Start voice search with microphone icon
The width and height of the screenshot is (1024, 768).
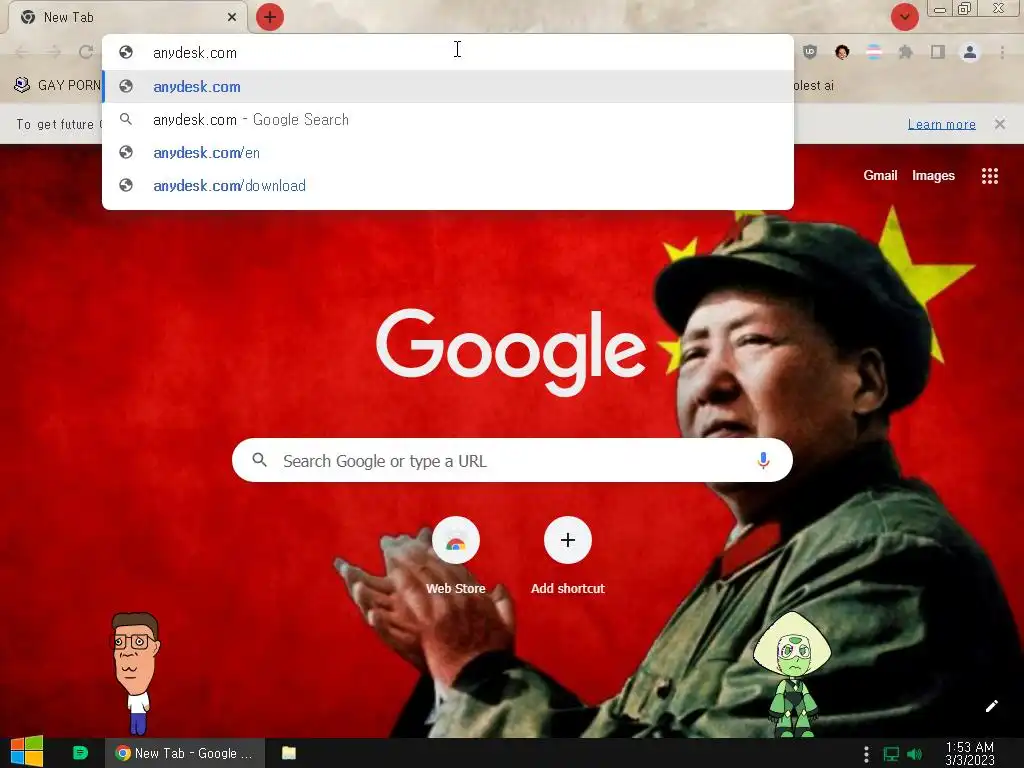pos(763,460)
